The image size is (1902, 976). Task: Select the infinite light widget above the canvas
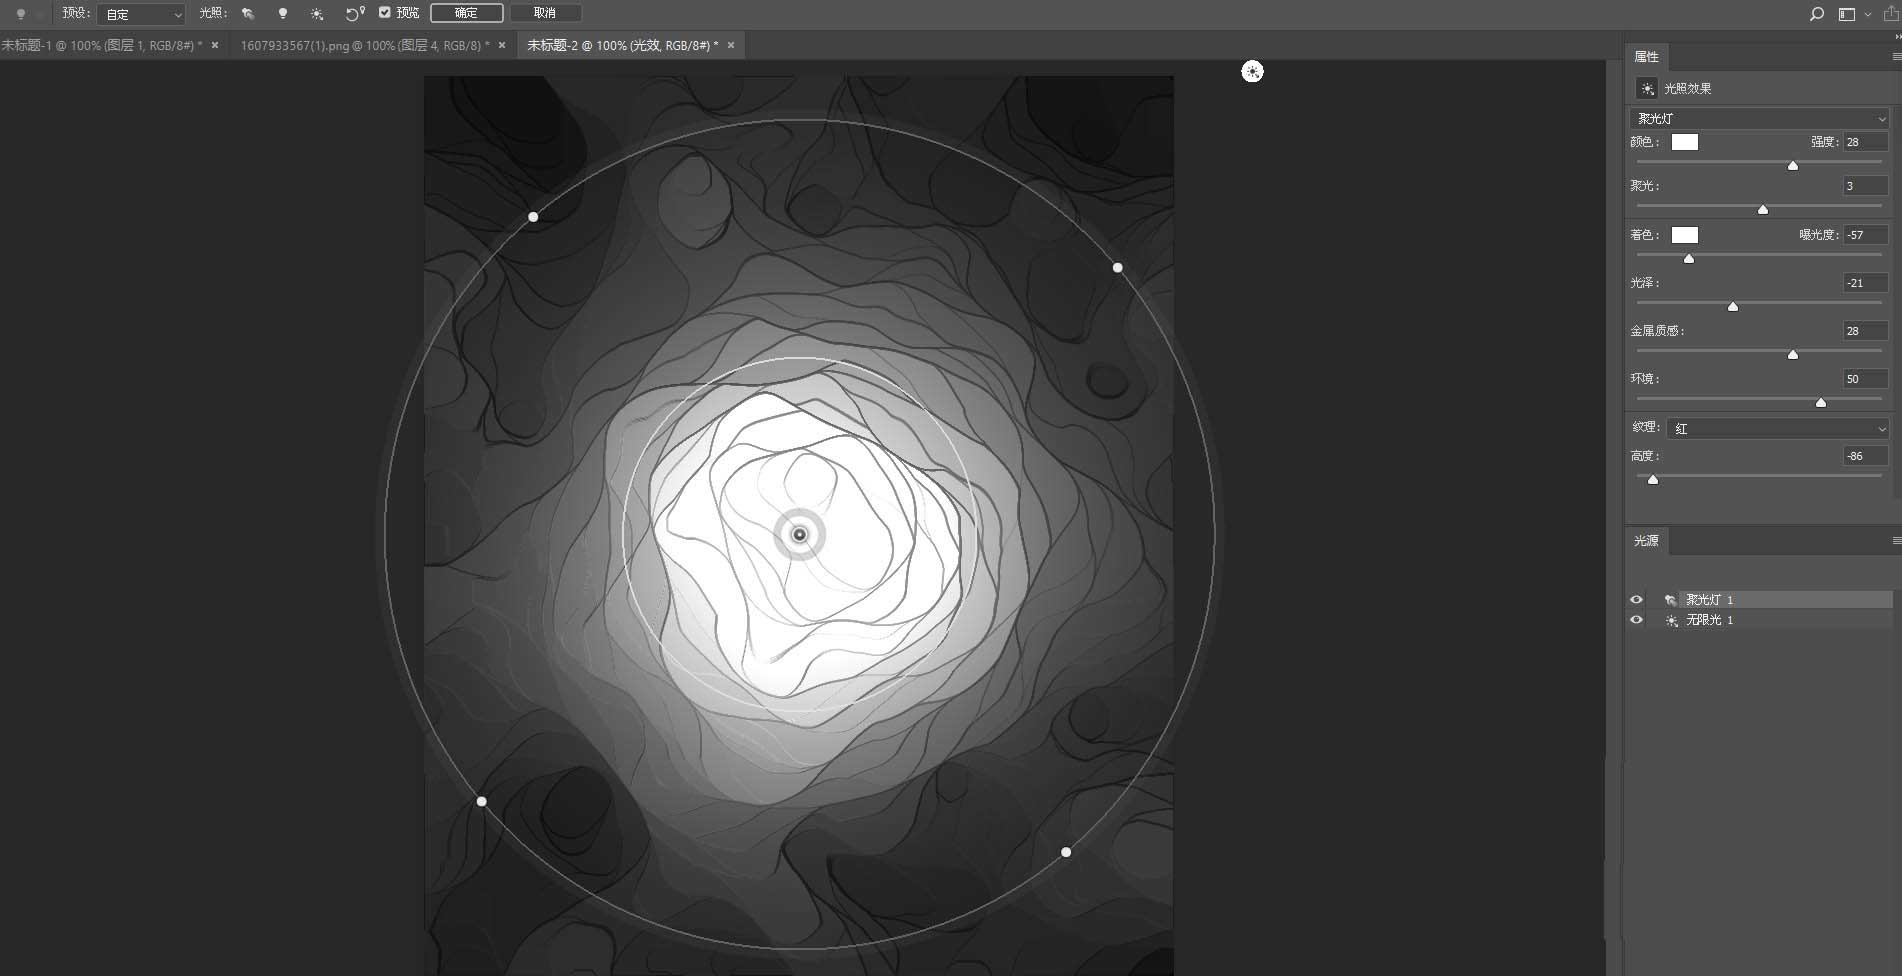coord(1252,71)
